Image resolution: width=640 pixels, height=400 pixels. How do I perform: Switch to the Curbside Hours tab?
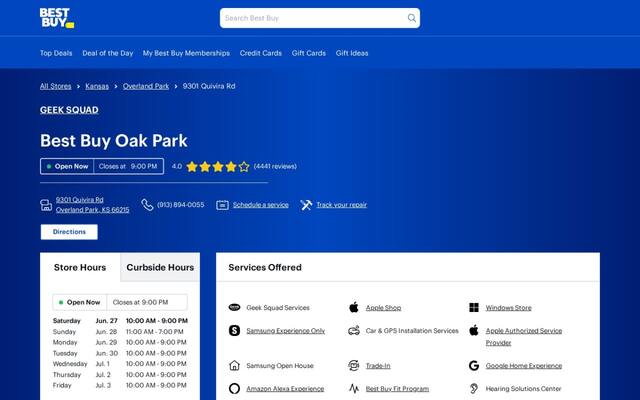160,267
